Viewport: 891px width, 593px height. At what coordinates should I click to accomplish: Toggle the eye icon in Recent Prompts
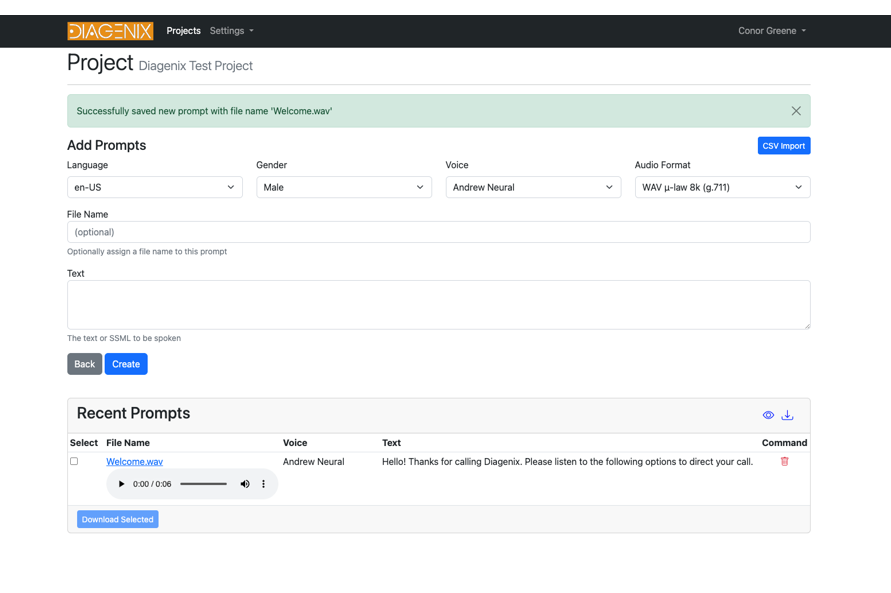coord(768,415)
